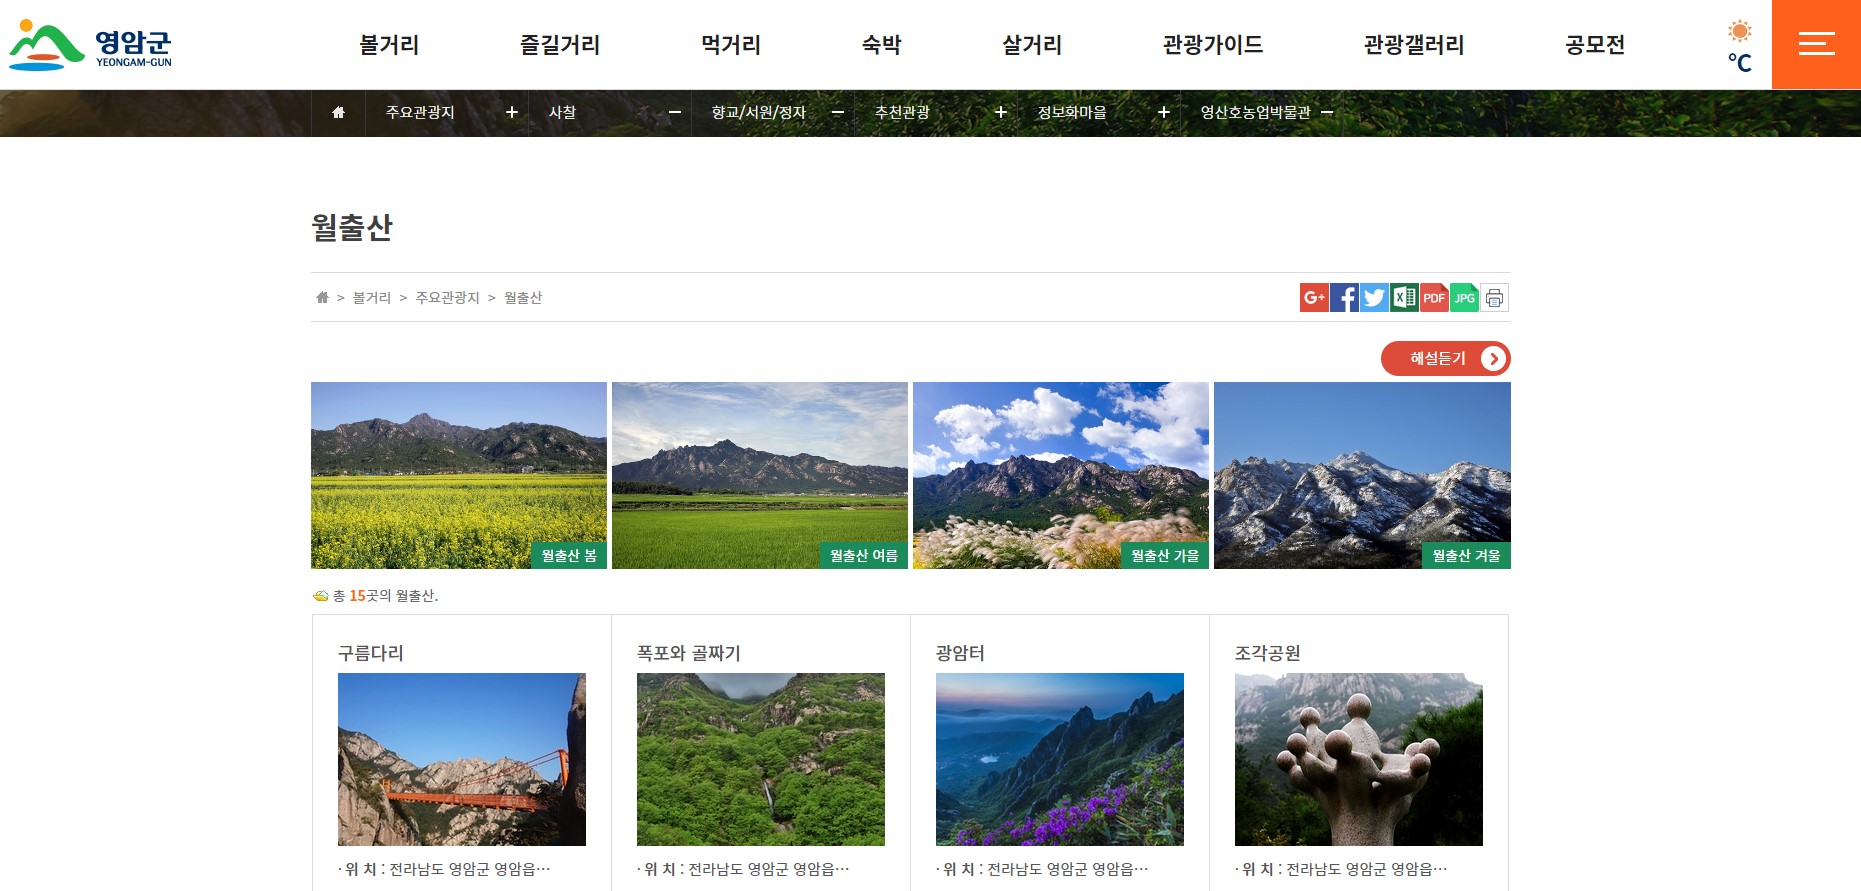Open the orange hamburger menu
The image size is (1861, 891).
click(x=1816, y=44)
